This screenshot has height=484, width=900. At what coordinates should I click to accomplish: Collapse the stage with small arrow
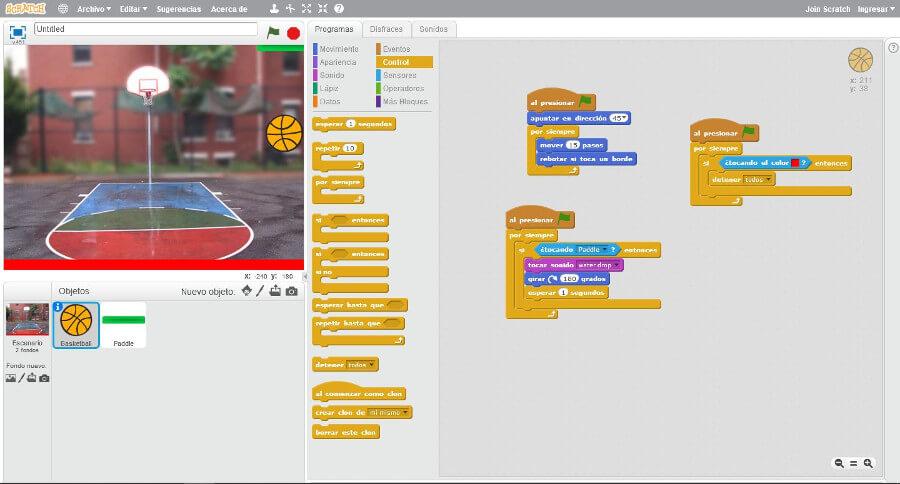305,277
